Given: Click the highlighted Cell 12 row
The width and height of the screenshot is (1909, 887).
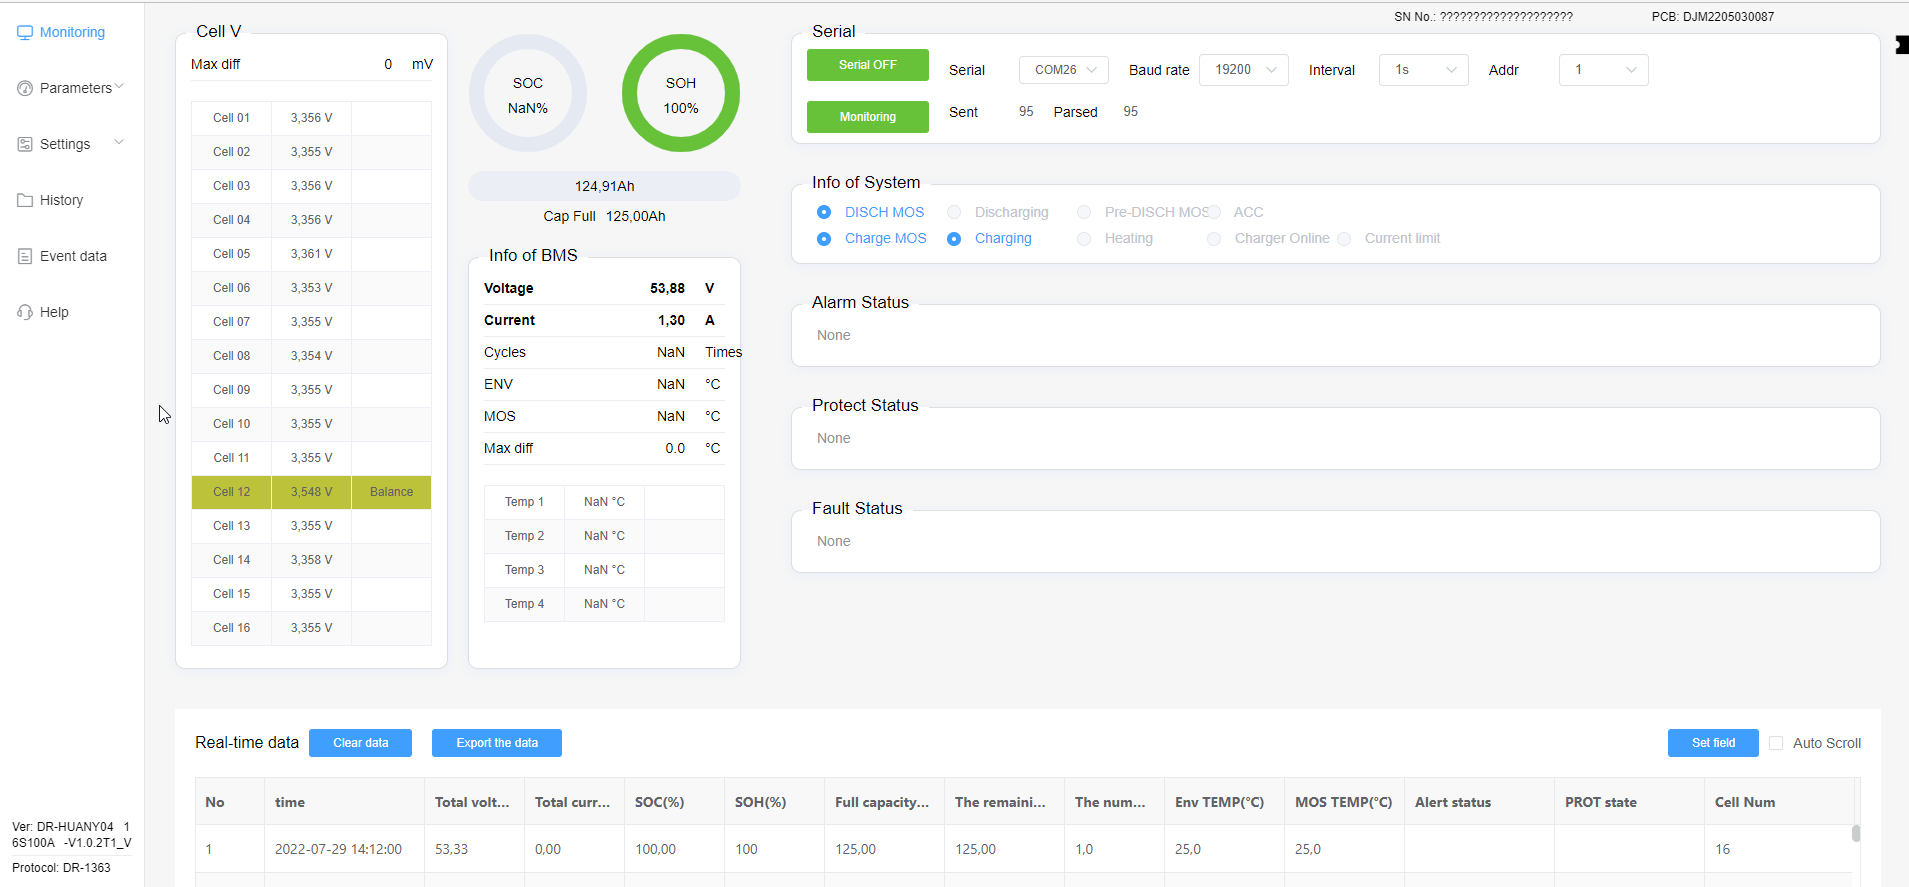Looking at the screenshot, I should coord(311,492).
